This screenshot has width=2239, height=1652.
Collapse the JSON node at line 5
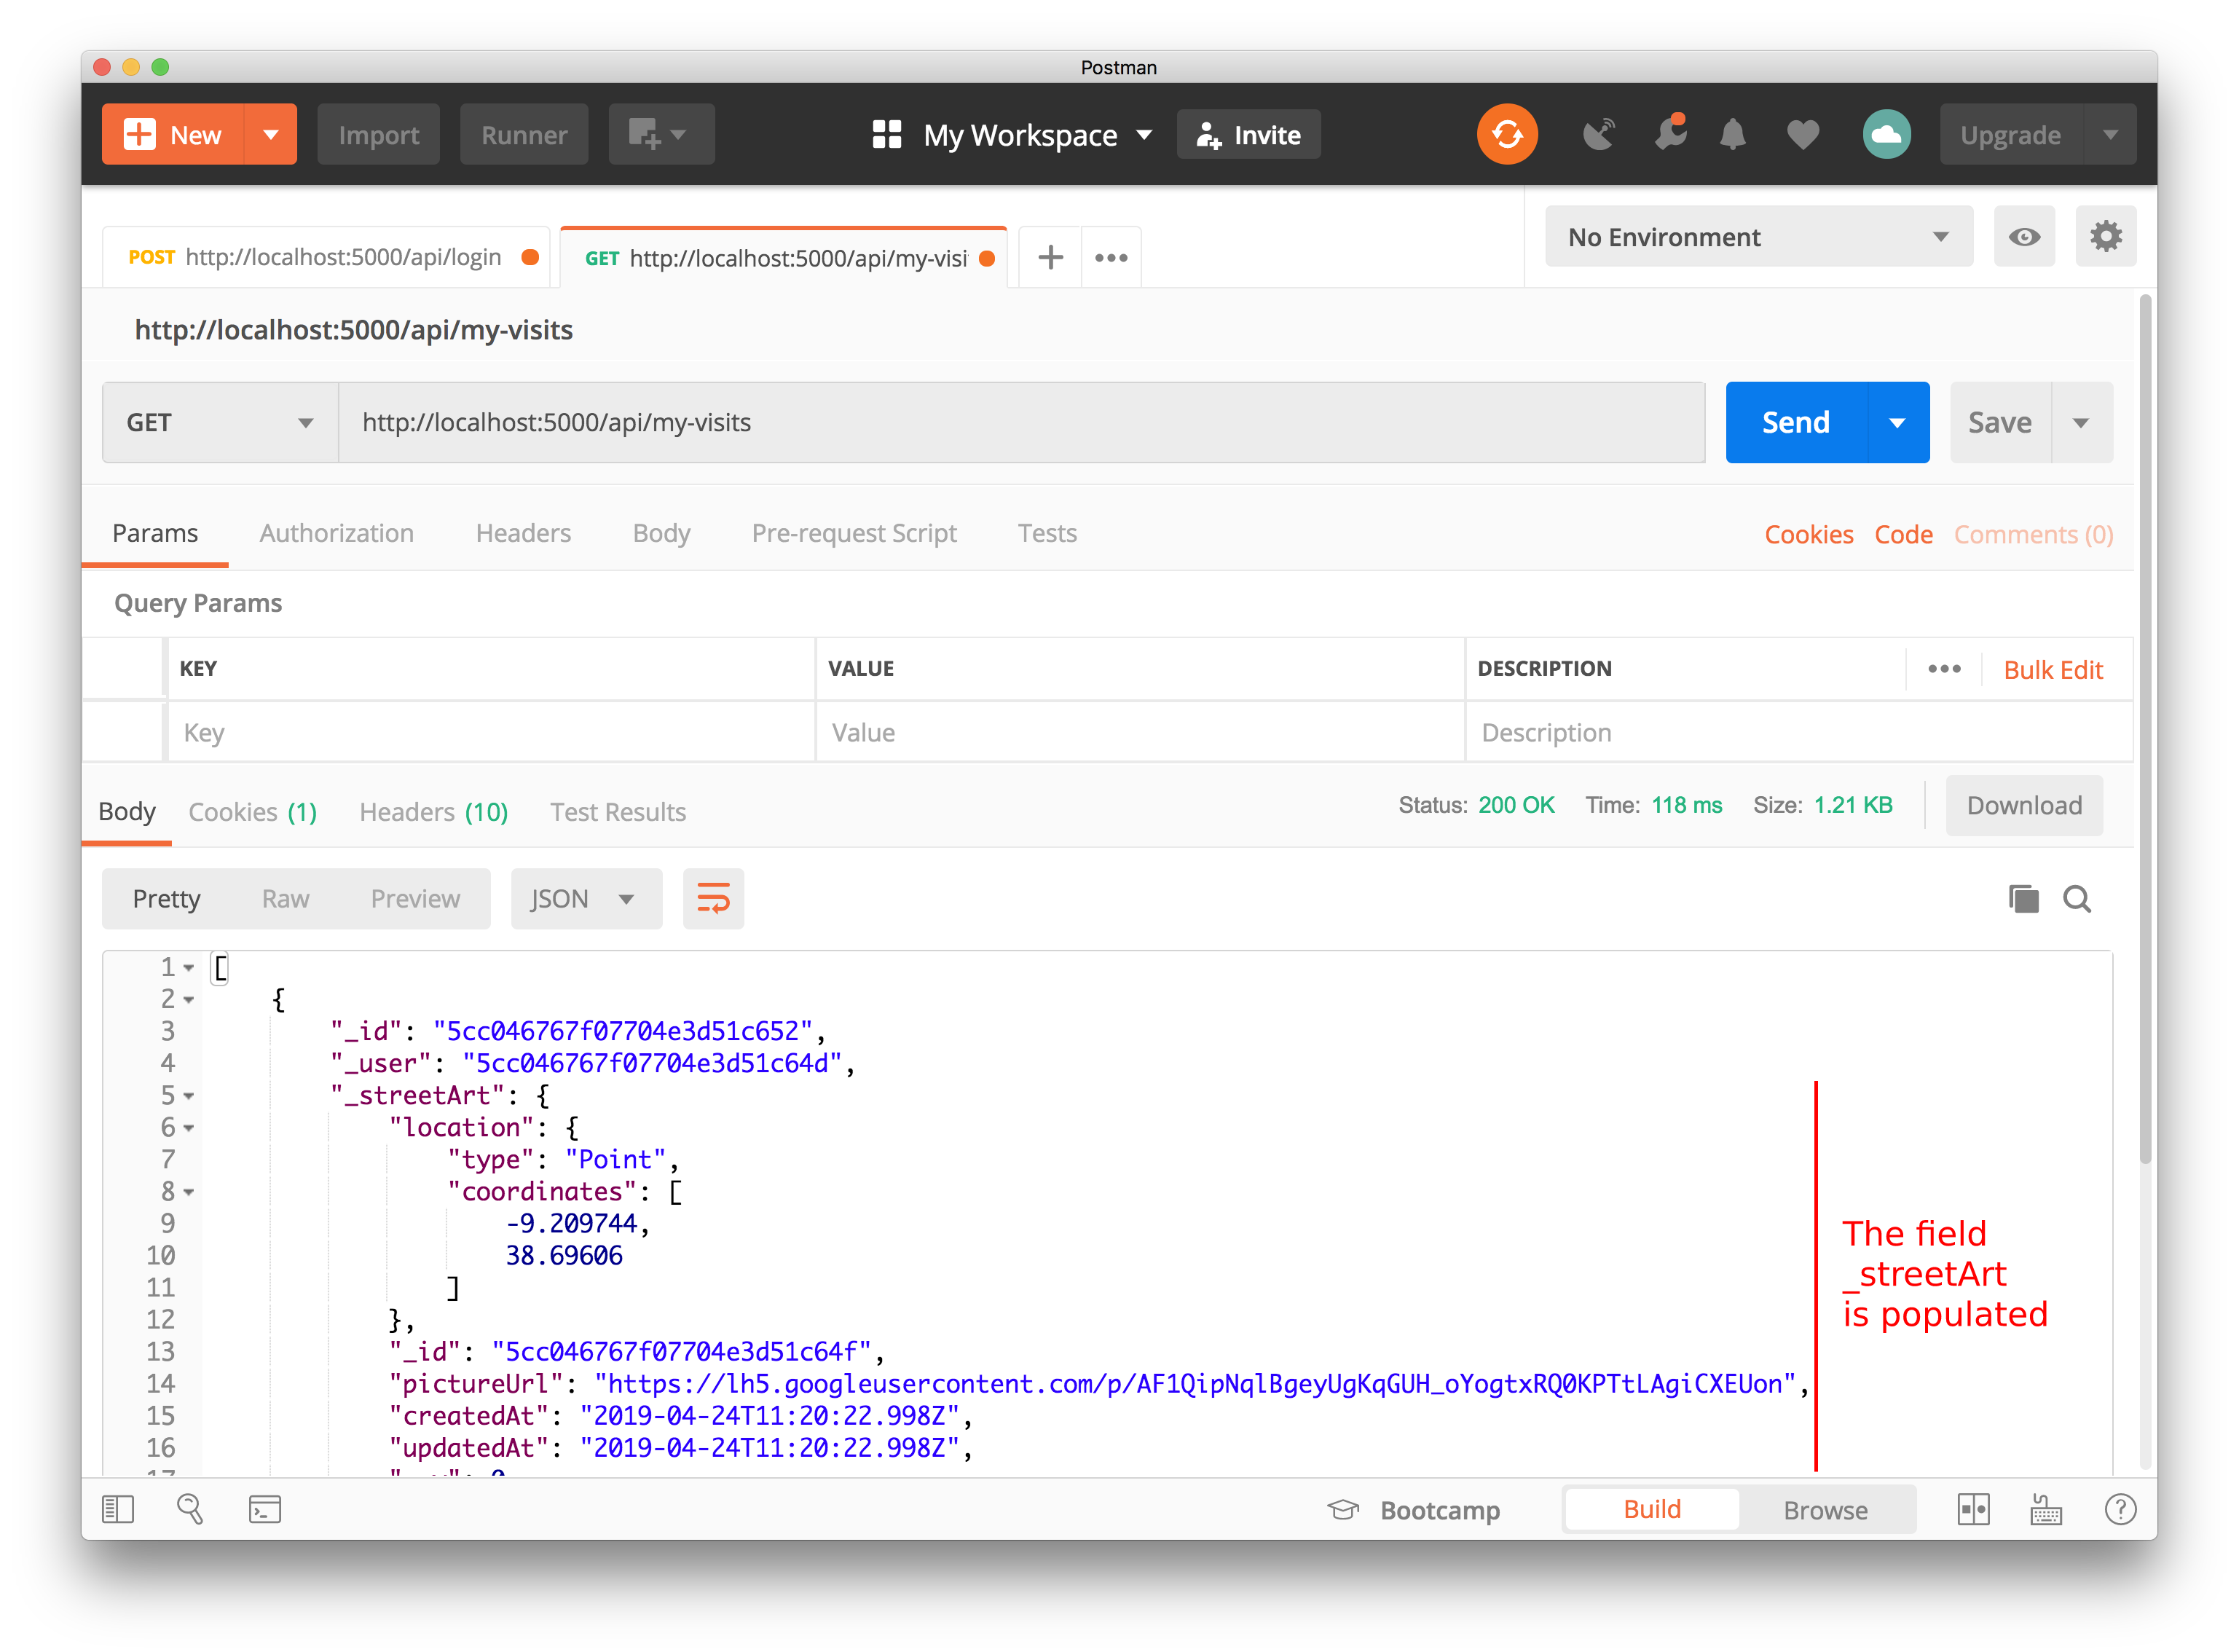tap(188, 1096)
